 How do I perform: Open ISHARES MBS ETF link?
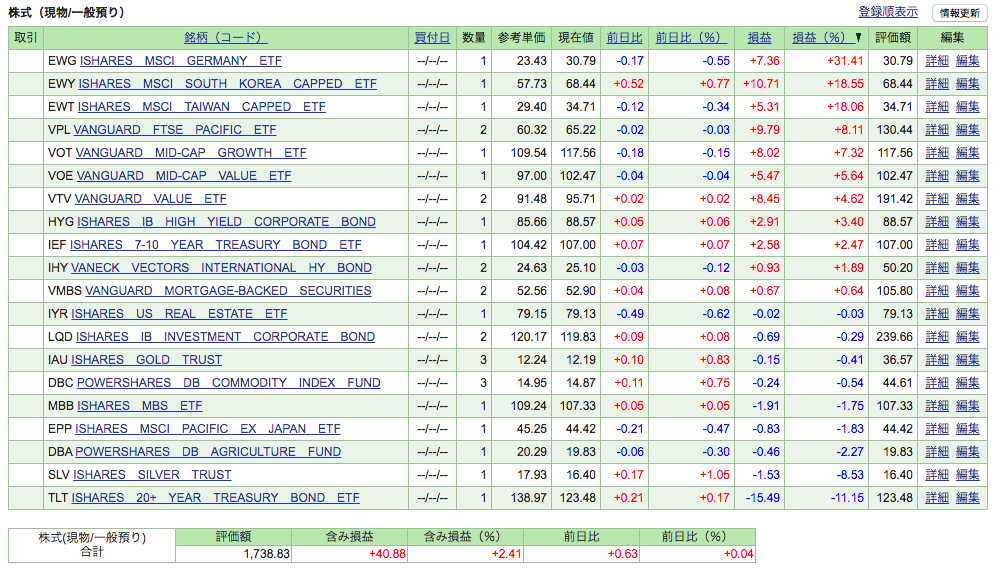pyautogui.click(x=140, y=405)
